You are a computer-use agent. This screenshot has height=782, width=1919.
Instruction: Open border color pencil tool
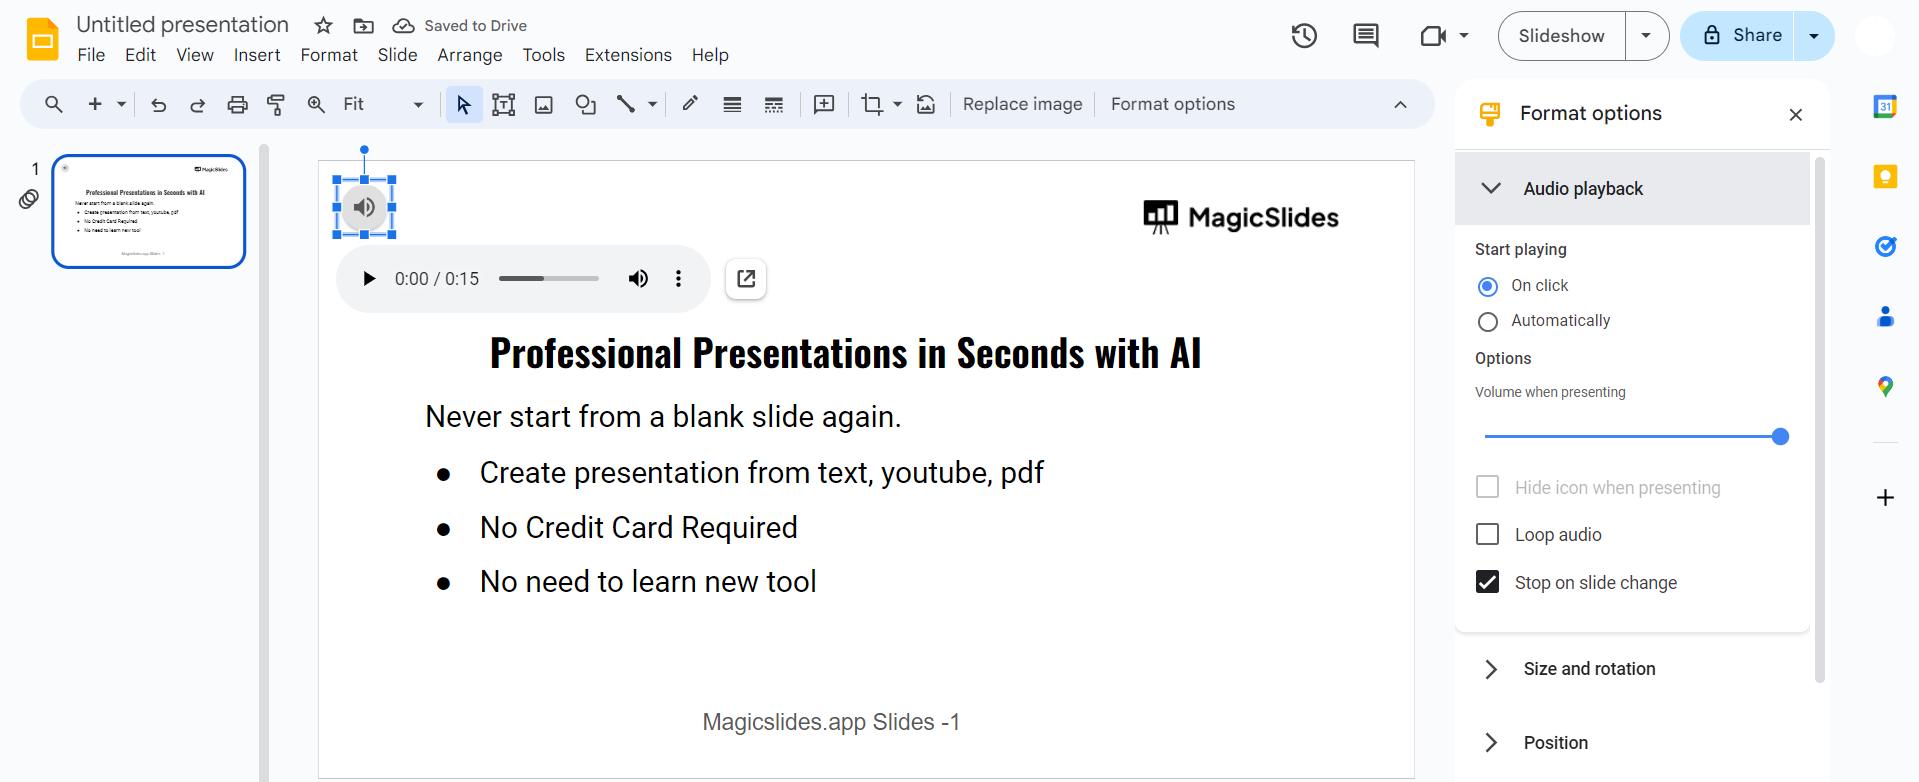tap(690, 104)
